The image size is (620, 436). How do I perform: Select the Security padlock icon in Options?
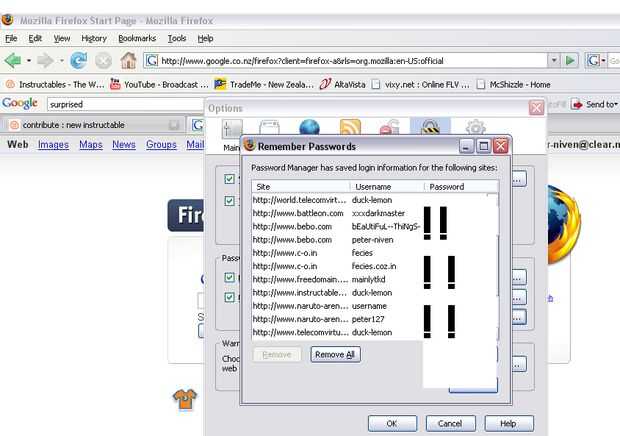click(x=430, y=127)
